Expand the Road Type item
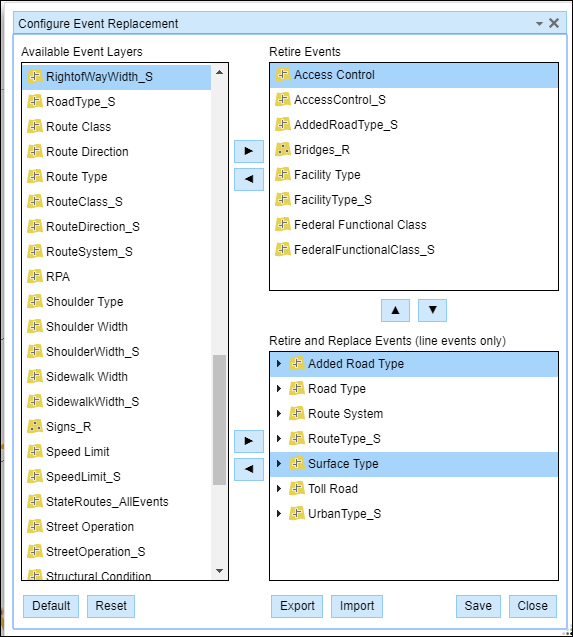Image resolution: width=573 pixels, height=637 pixels. coord(279,389)
